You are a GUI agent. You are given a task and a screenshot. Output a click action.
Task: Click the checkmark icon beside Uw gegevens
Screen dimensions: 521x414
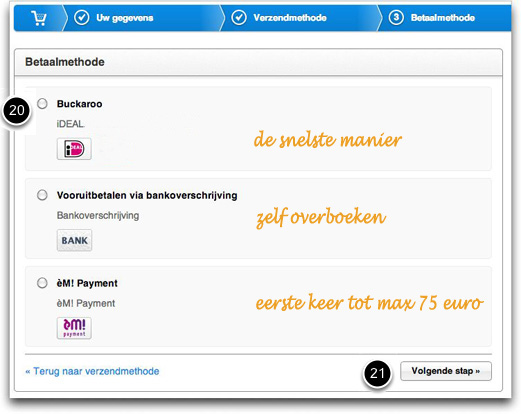[82, 18]
